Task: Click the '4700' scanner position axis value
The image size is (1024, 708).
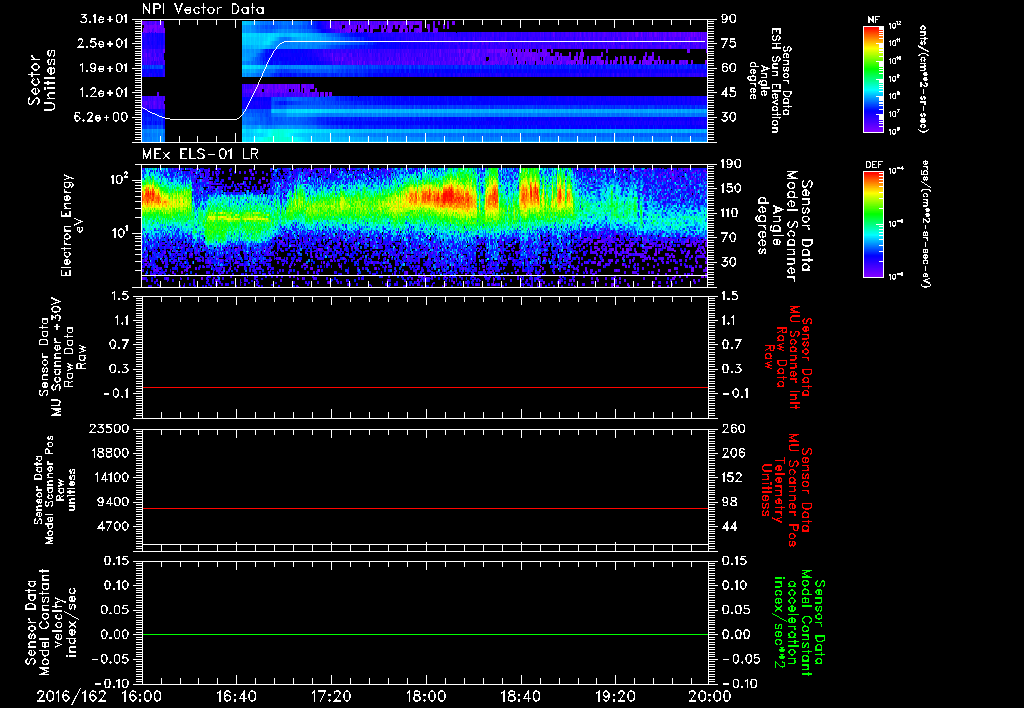Action: tap(112, 526)
